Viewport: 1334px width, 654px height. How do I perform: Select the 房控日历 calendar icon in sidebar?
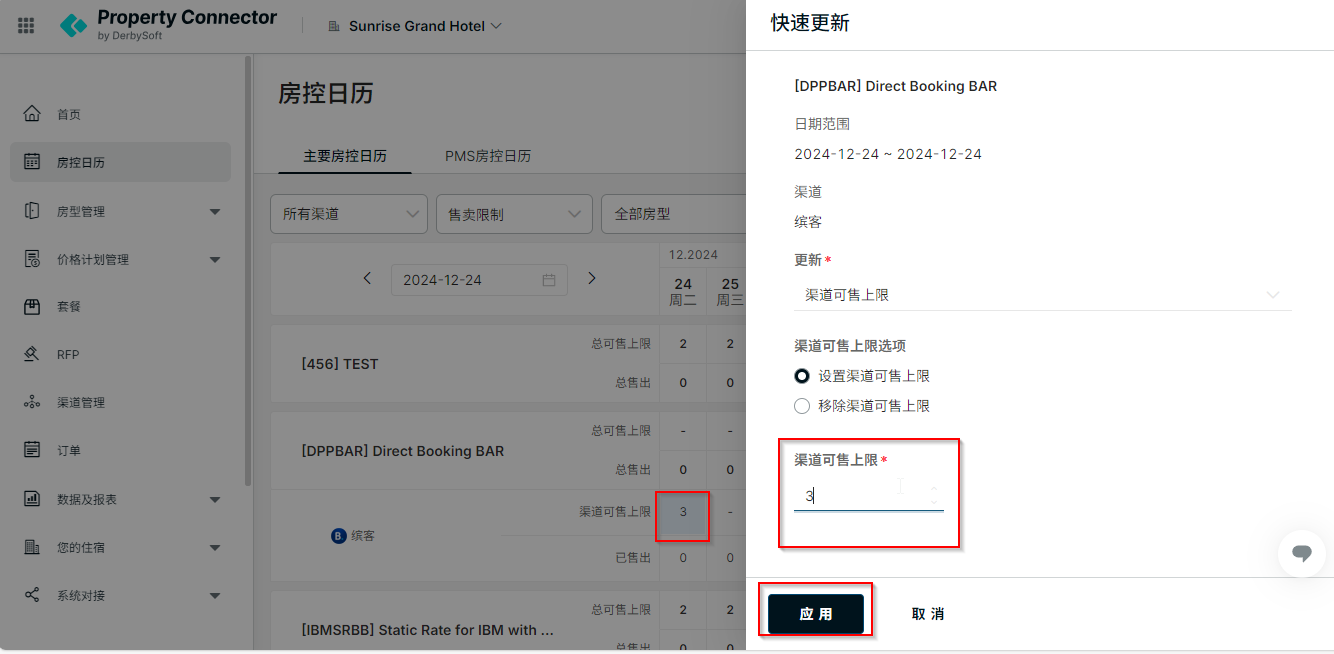pos(32,162)
